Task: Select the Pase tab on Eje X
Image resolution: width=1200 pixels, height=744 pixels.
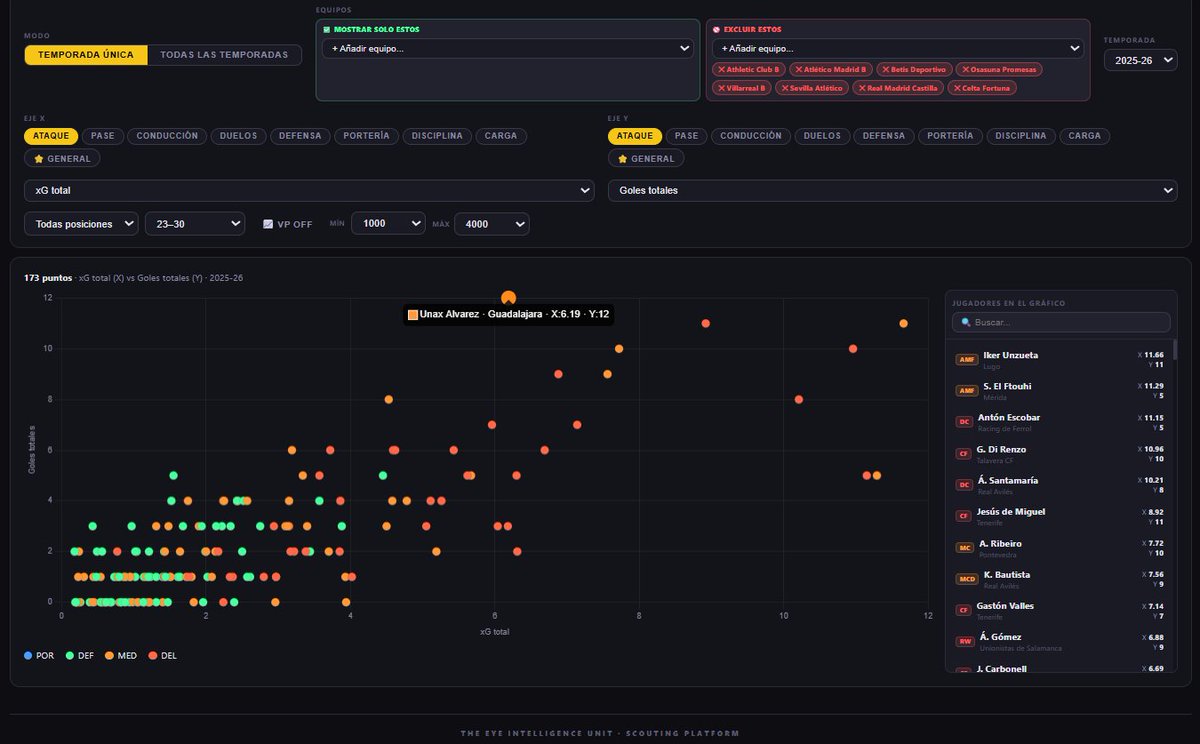Action: [x=103, y=136]
